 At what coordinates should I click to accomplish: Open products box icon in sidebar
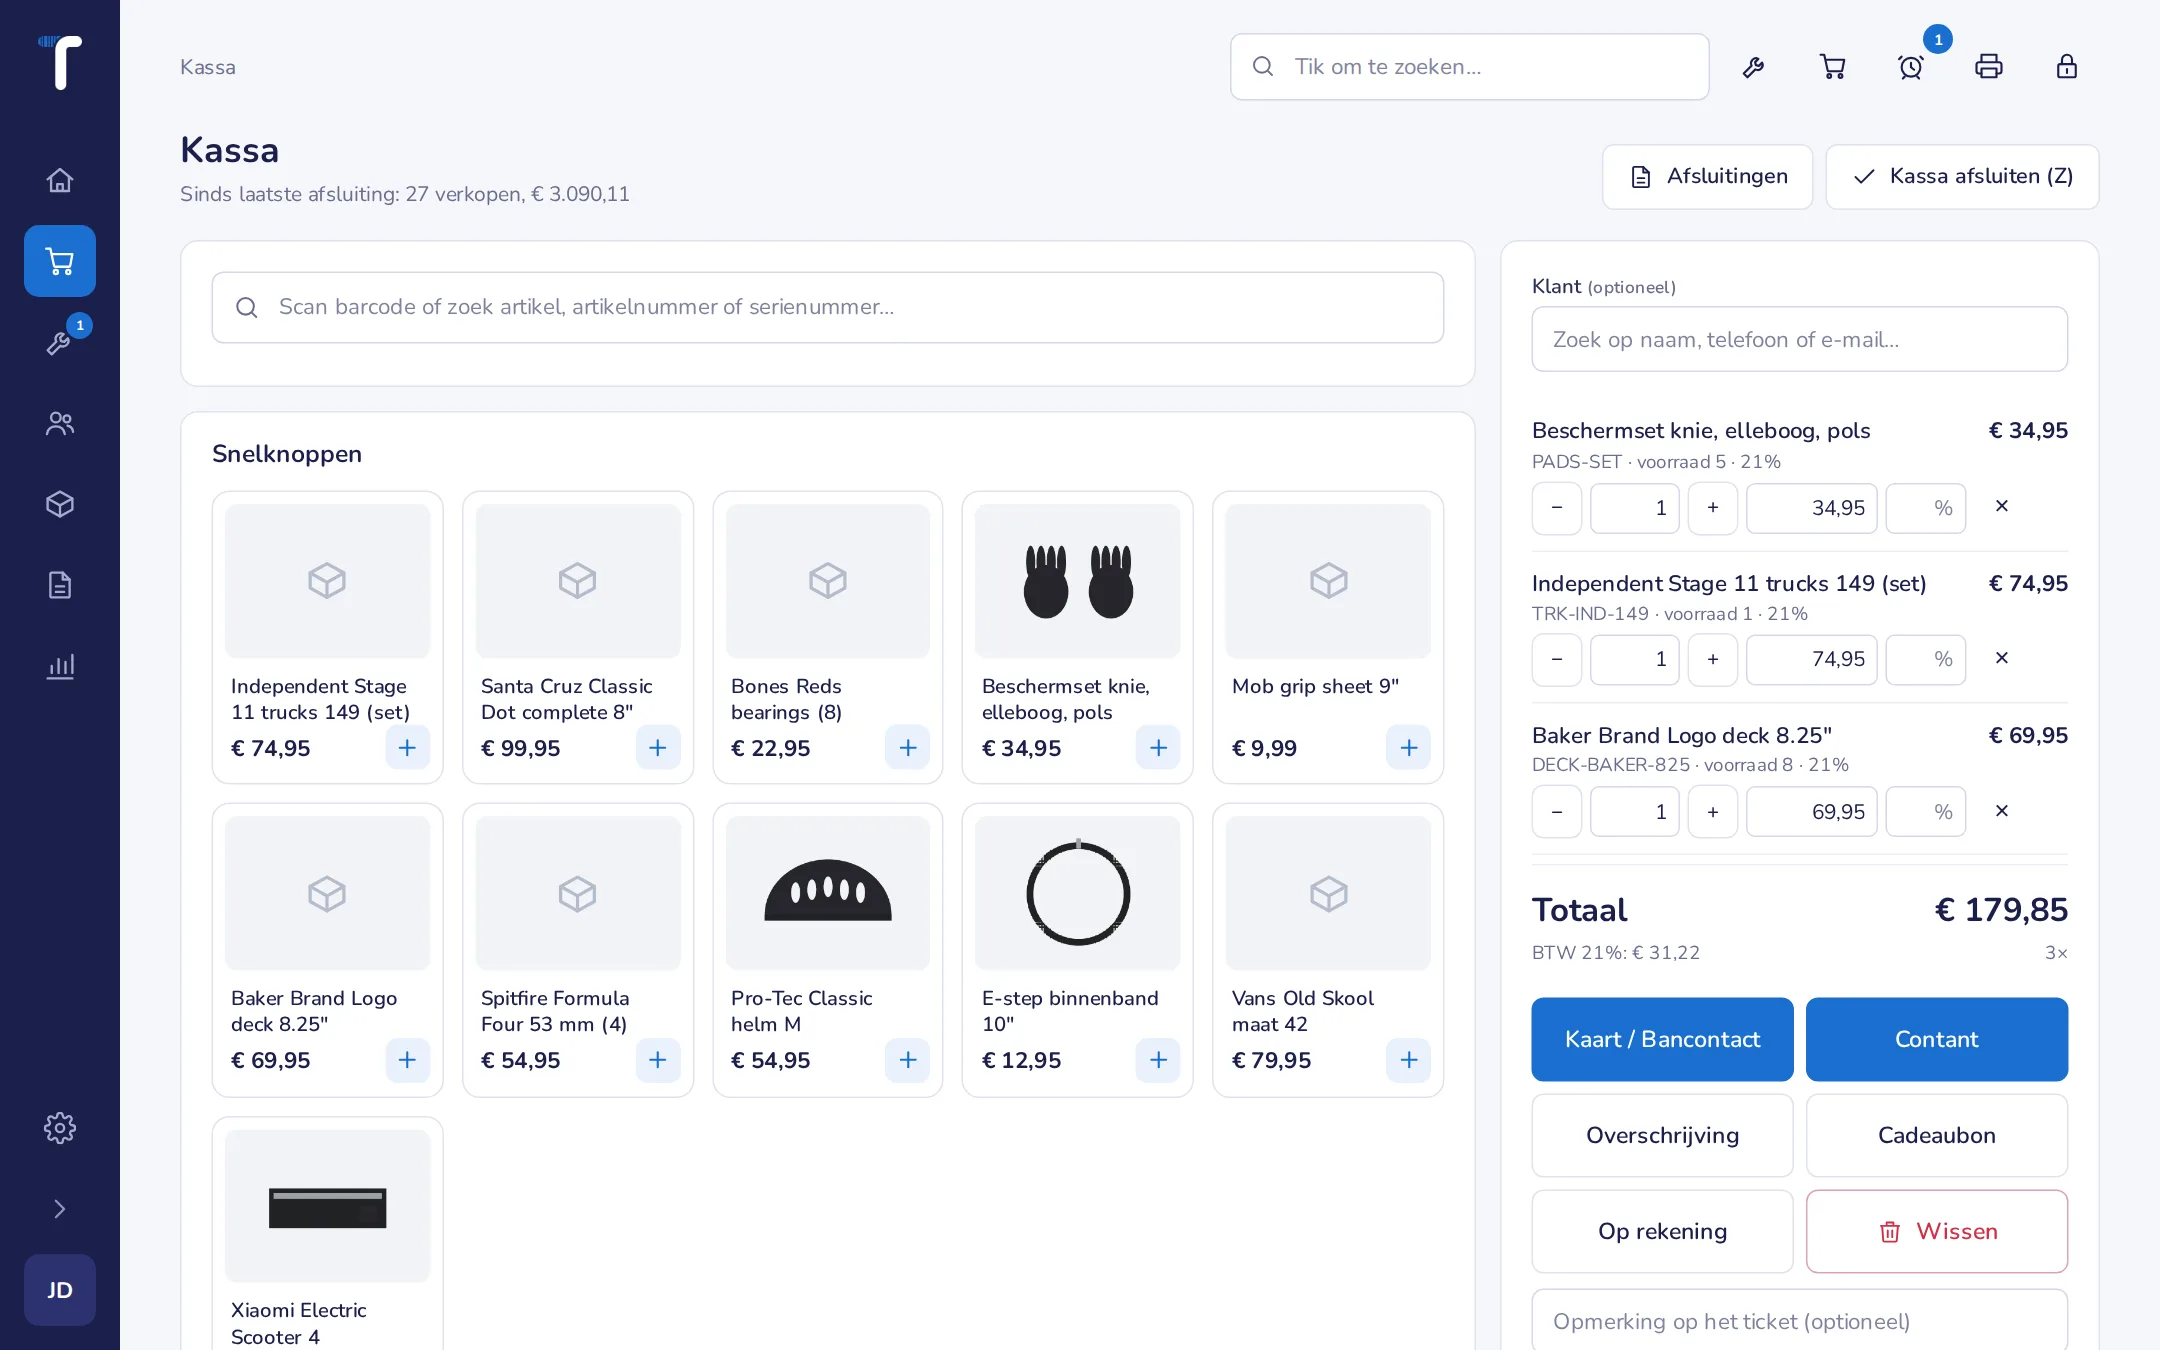(60, 504)
